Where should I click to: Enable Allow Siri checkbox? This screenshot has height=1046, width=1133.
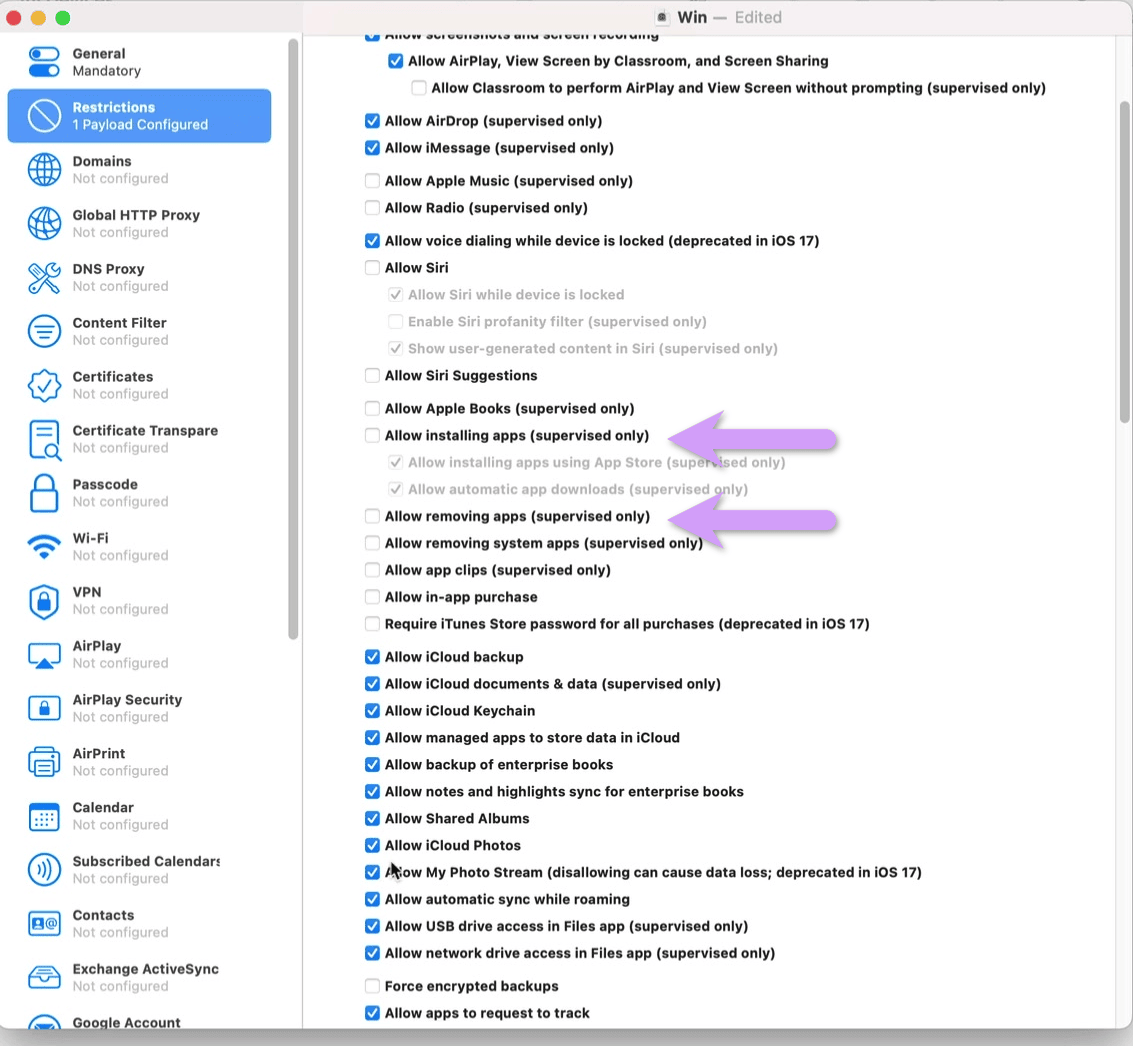pos(372,268)
